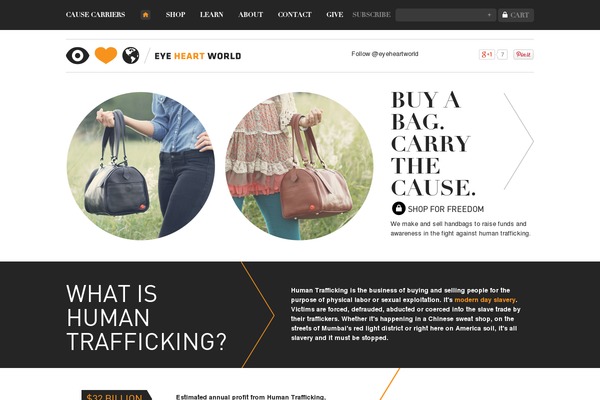
Task: Go to the About page
Action: pos(251,15)
